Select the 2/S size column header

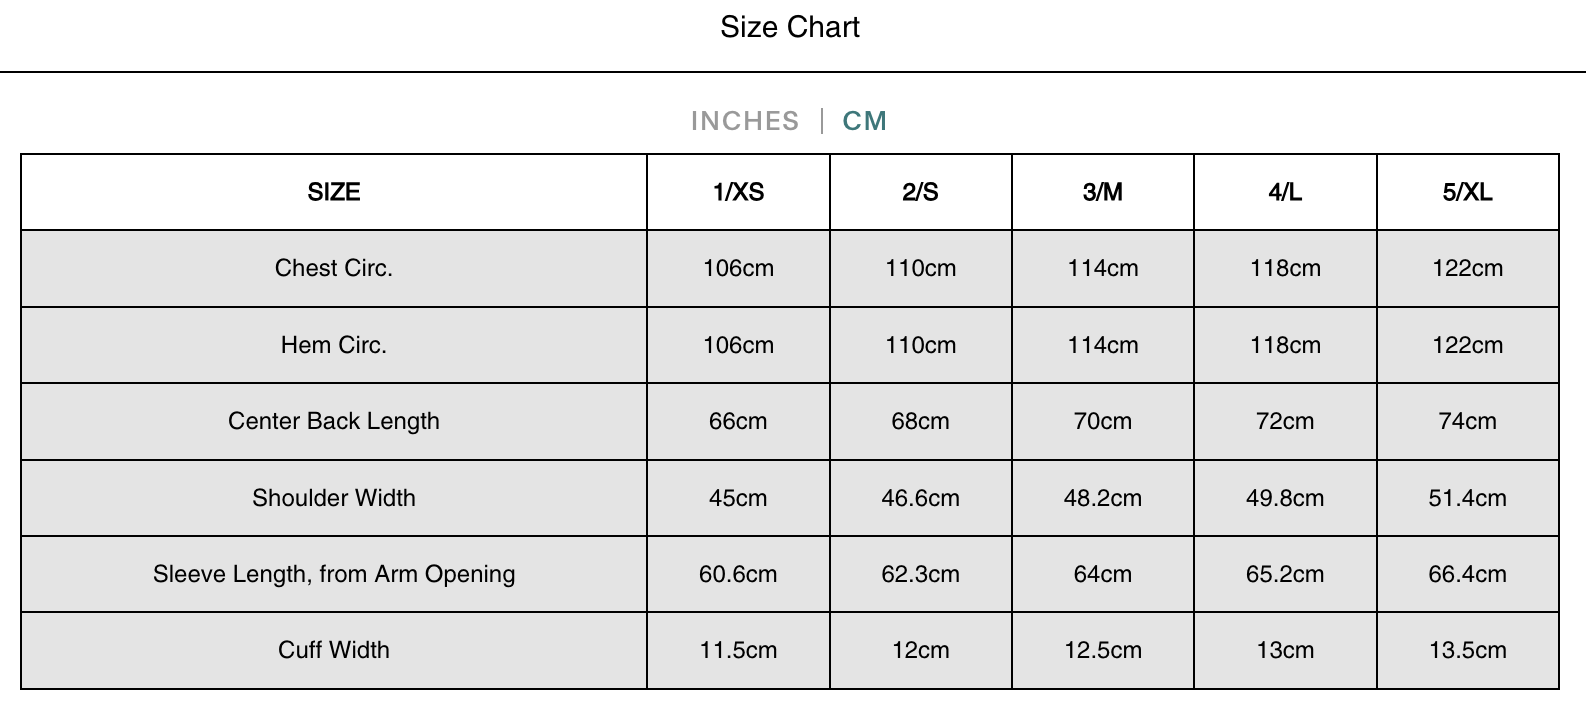point(920,192)
